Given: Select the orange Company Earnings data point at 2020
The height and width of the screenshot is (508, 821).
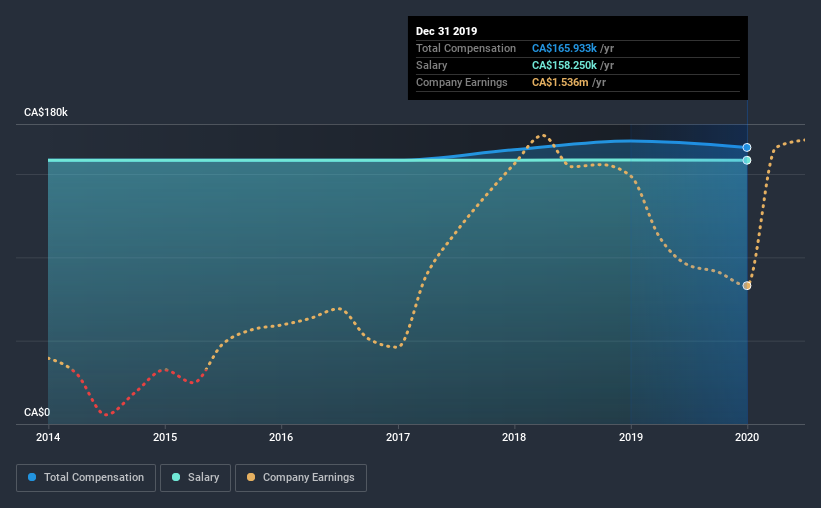Looking at the screenshot, I should point(747,285).
